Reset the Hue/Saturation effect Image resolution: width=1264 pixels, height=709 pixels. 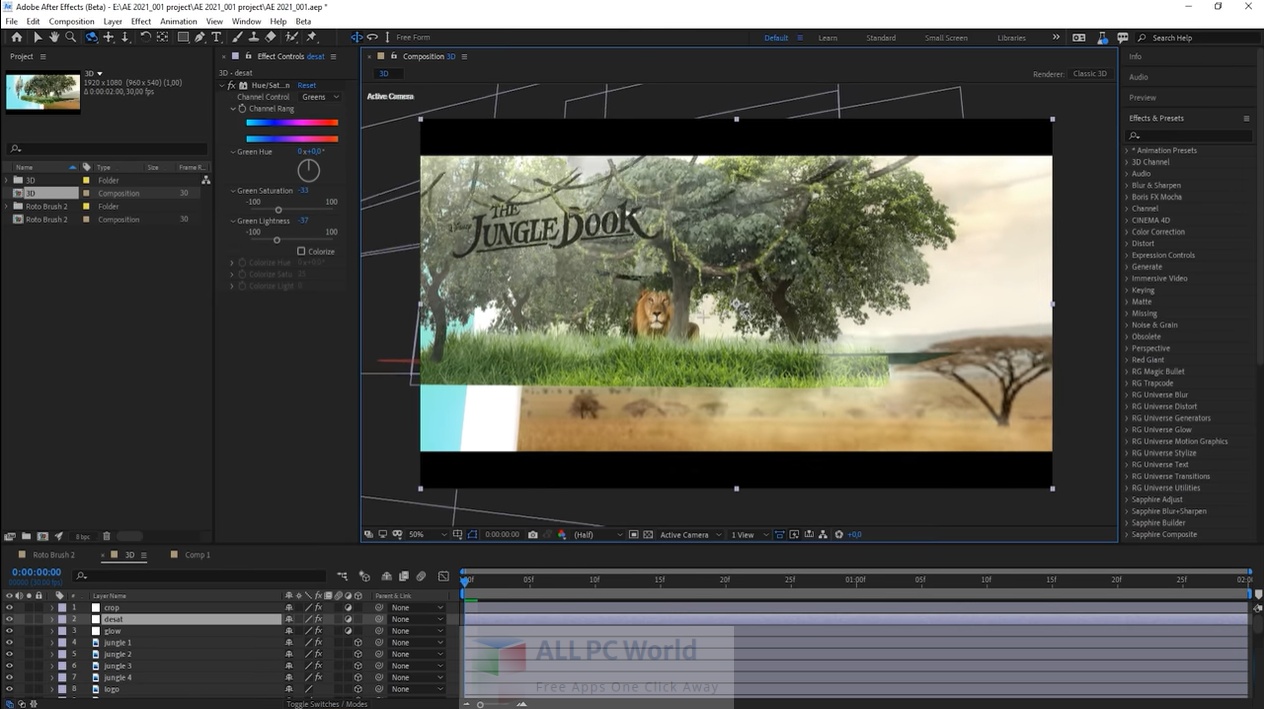click(x=306, y=85)
